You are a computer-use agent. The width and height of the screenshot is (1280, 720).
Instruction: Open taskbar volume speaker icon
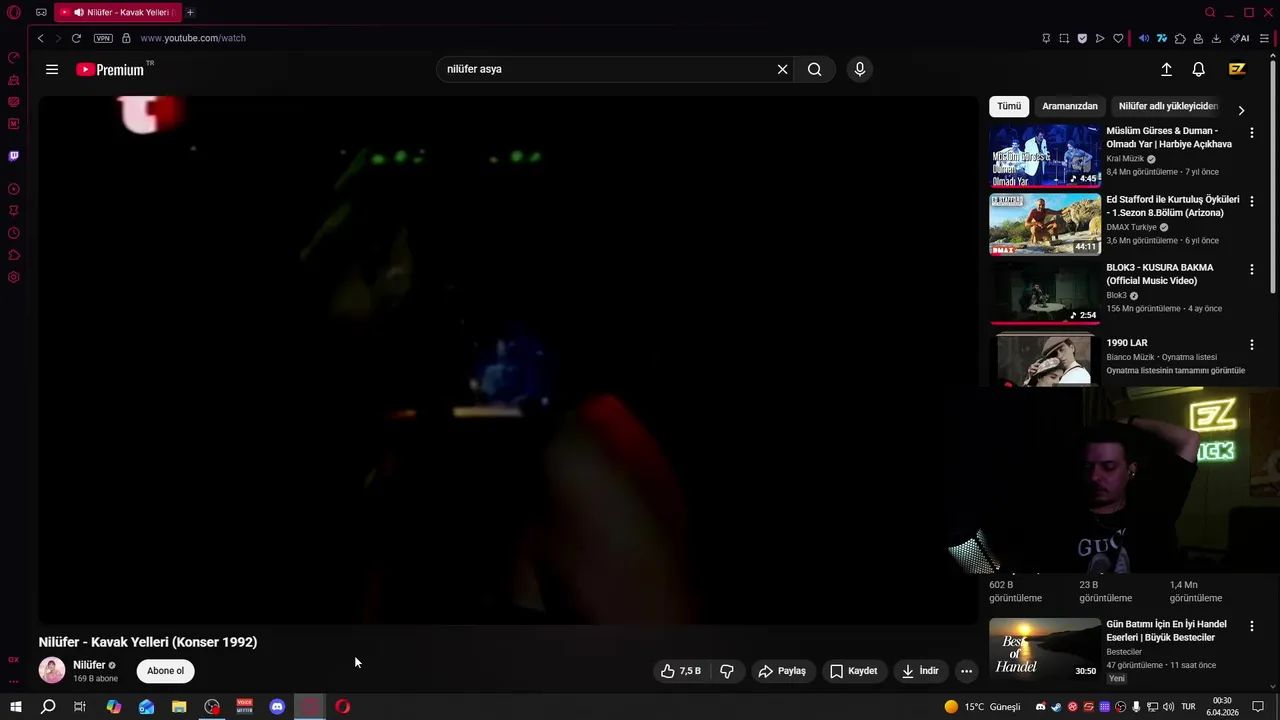pyautogui.click(x=1169, y=707)
